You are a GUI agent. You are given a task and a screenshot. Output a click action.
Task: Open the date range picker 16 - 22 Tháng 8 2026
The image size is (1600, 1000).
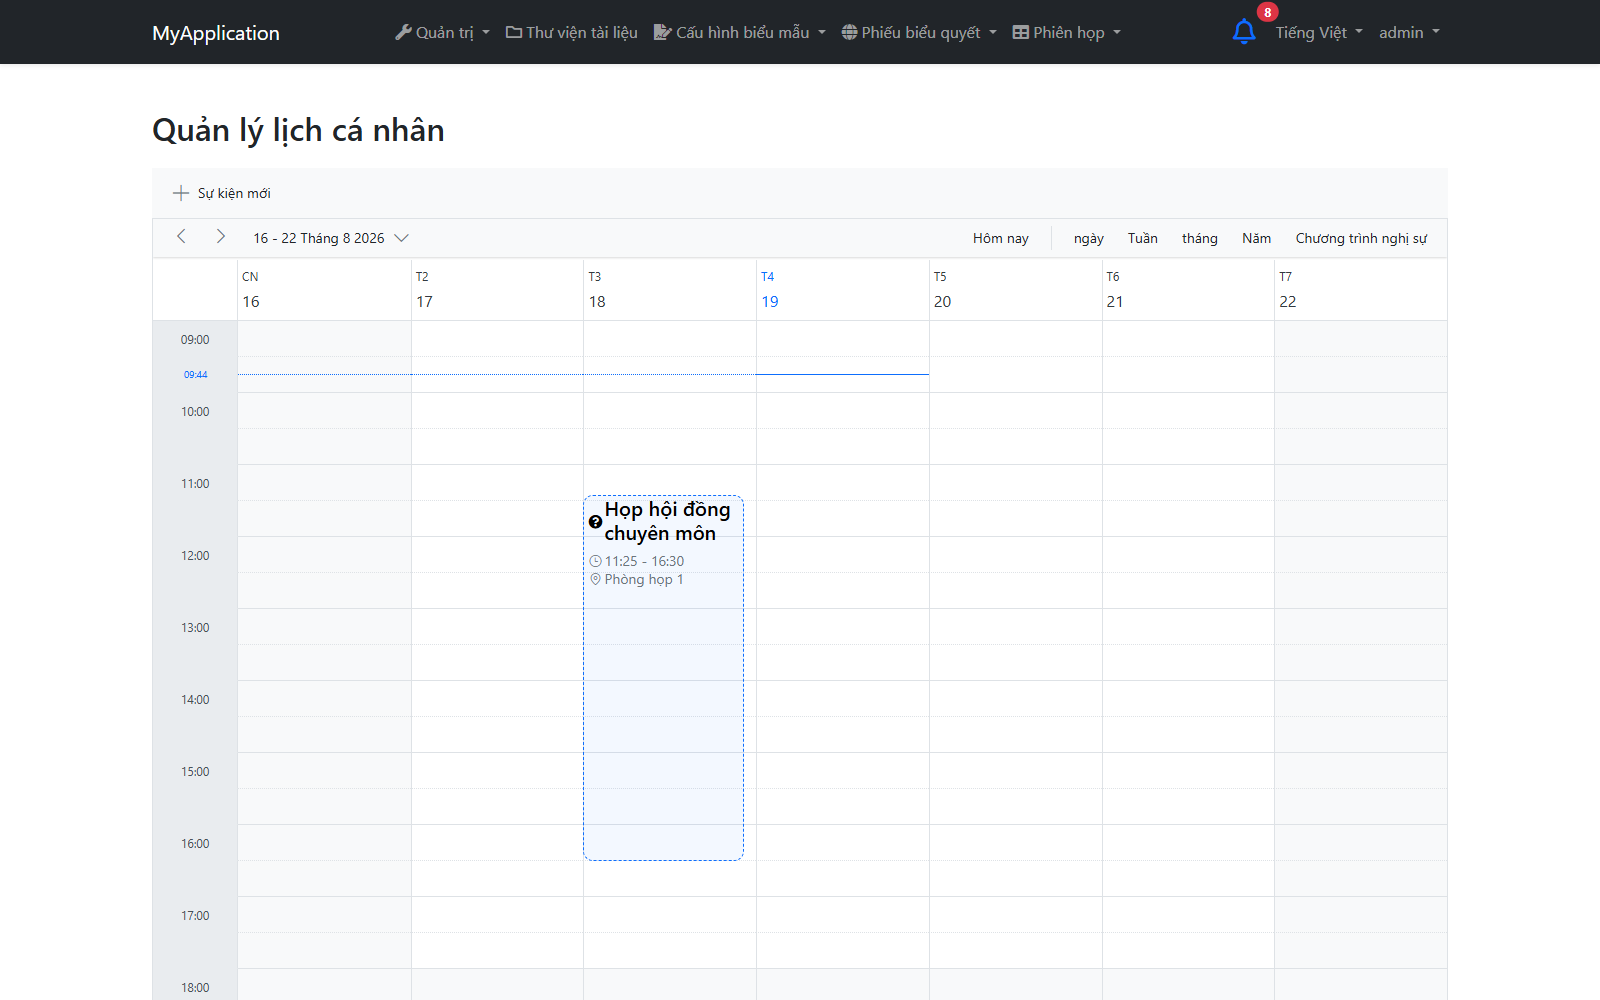pos(331,238)
